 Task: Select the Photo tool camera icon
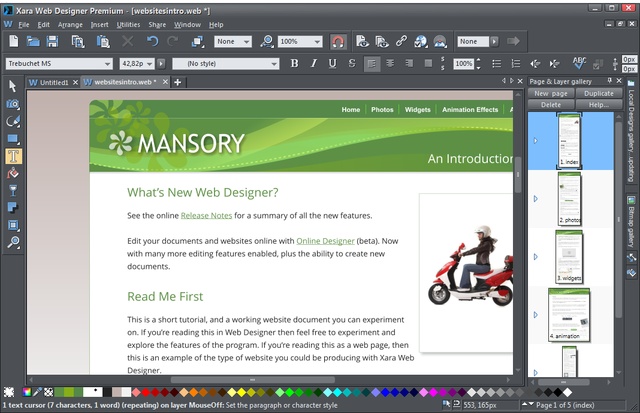tap(13, 104)
